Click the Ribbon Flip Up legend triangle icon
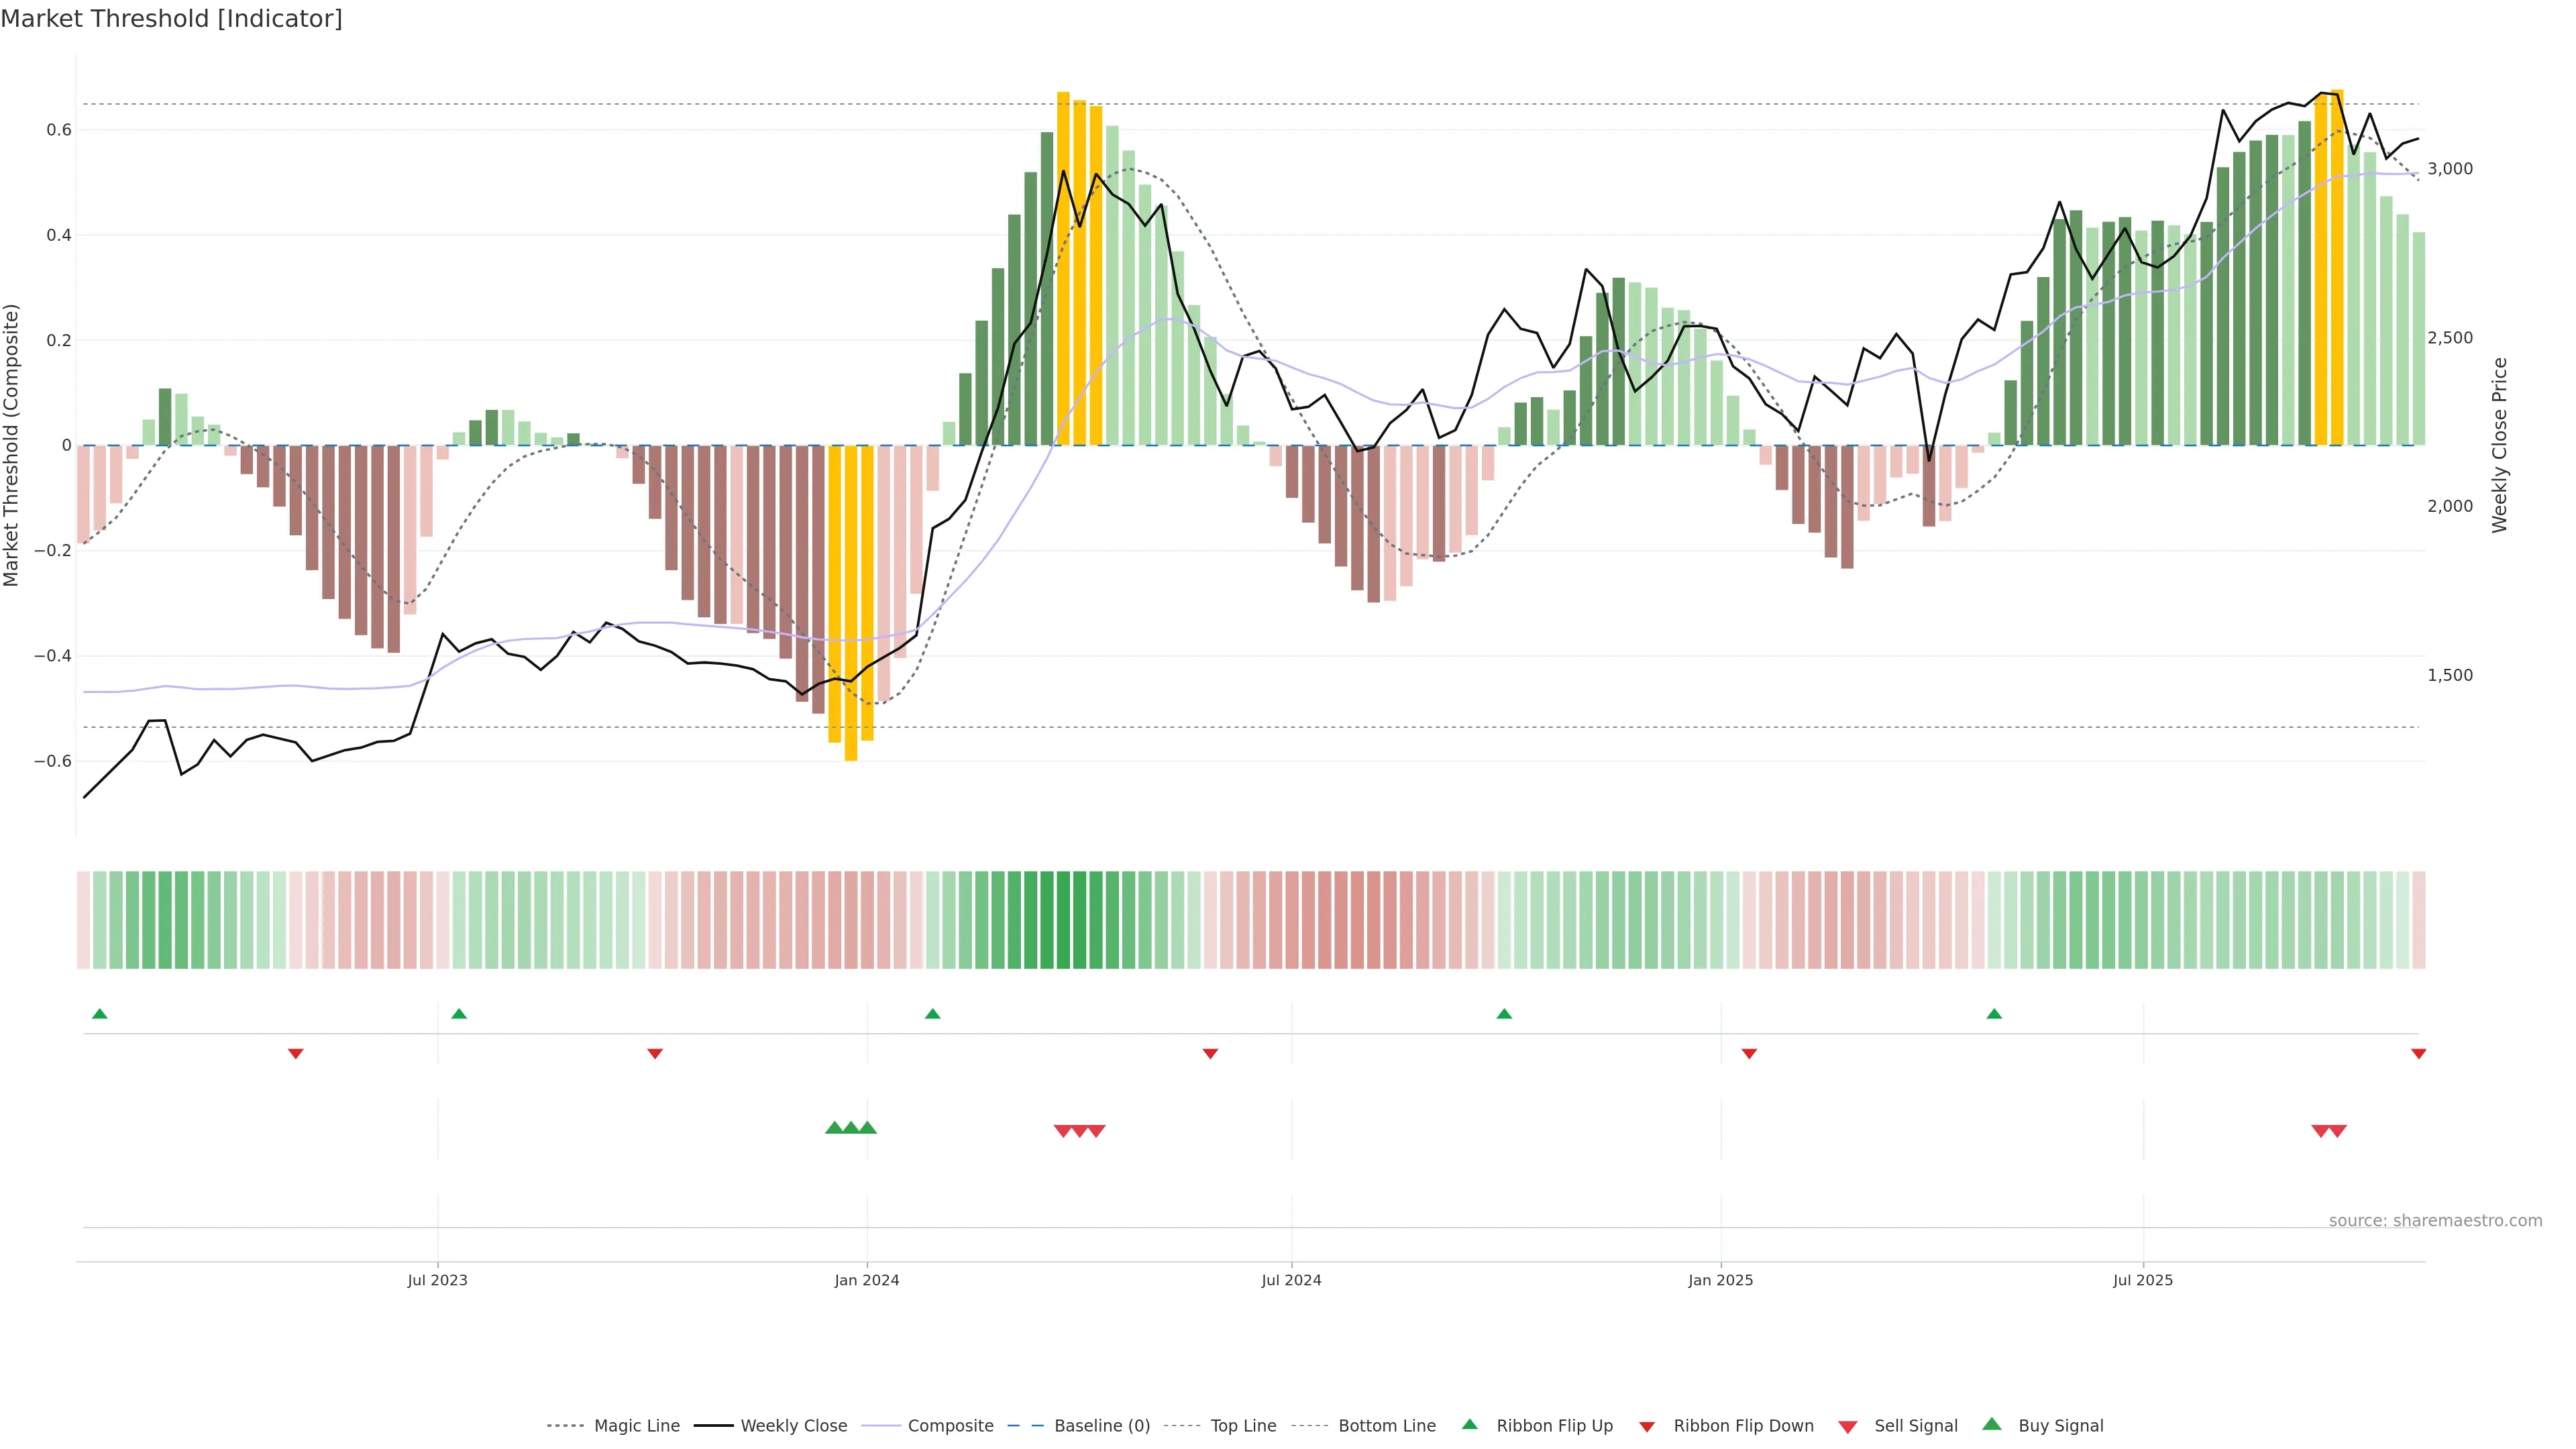The image size is (2576, 1449). 1469,1424
